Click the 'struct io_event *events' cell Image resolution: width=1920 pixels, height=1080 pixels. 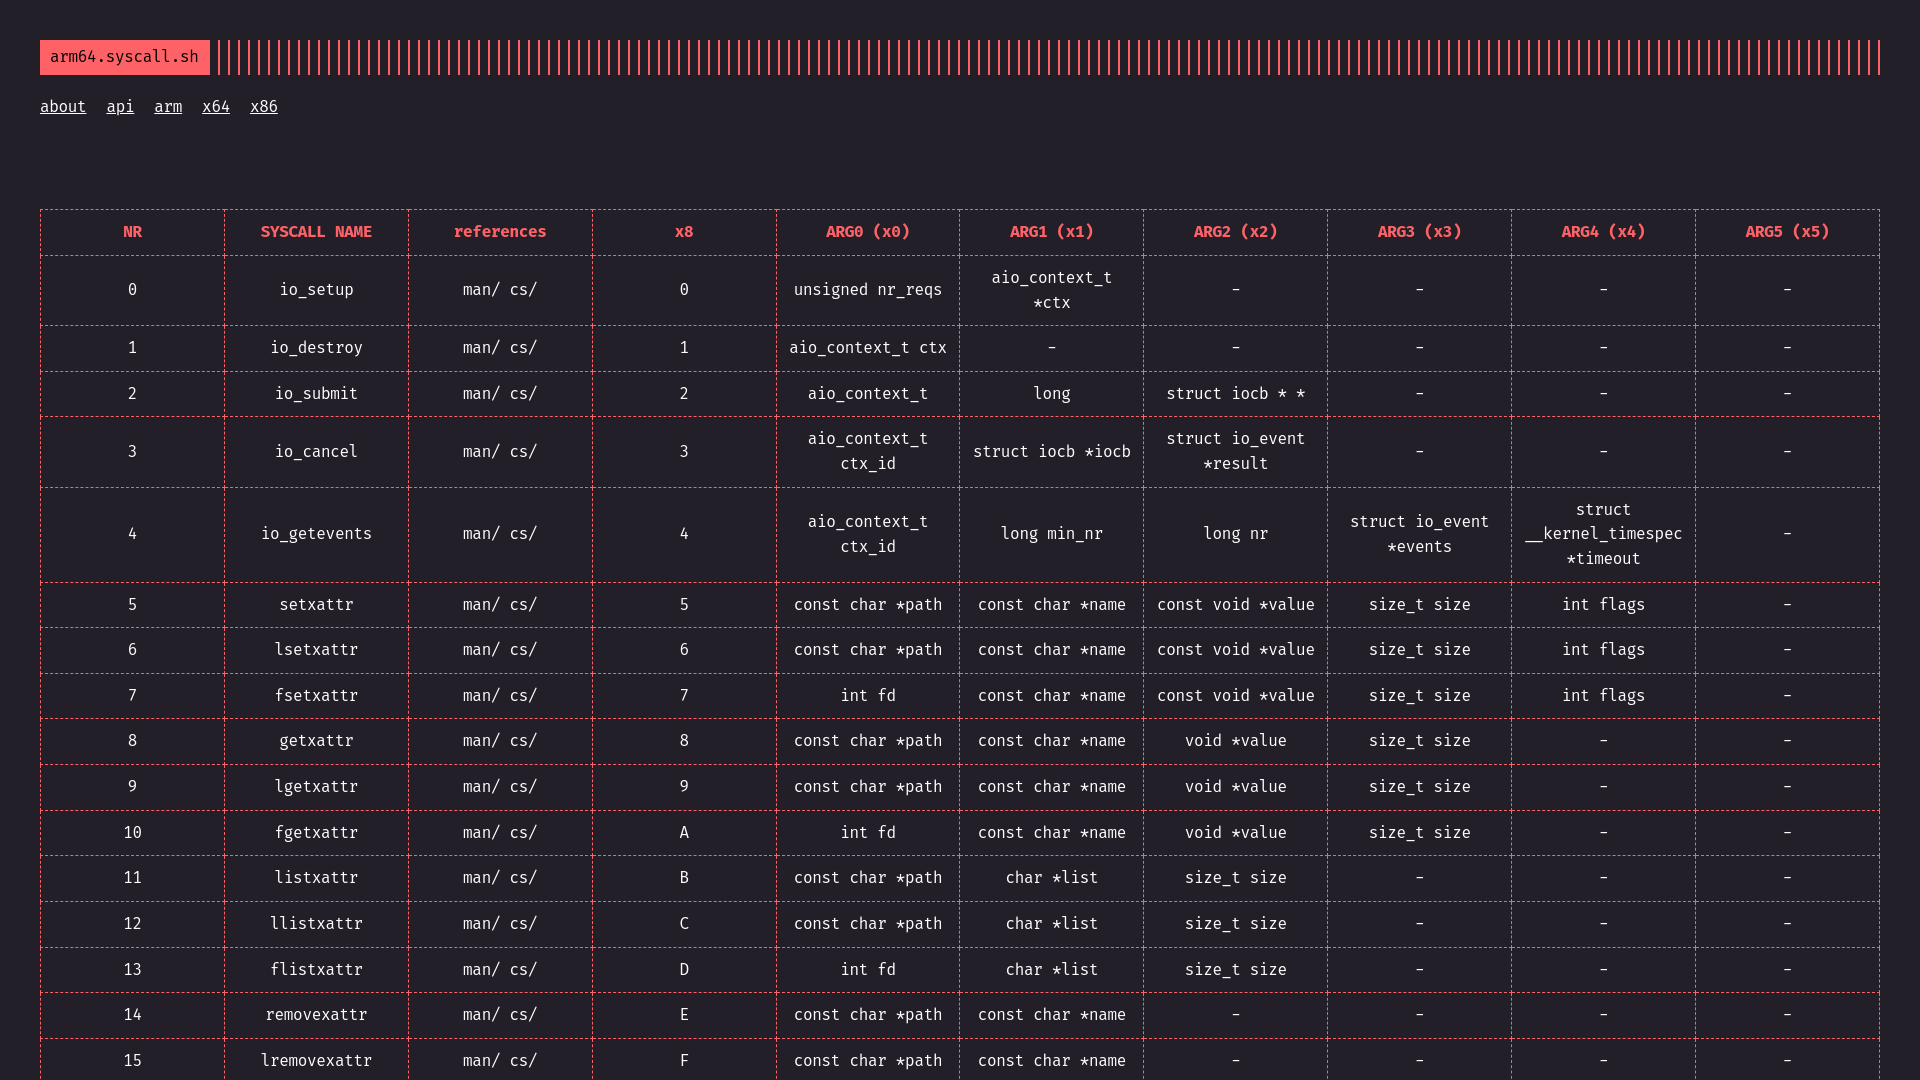click(x=1420, y=534)
